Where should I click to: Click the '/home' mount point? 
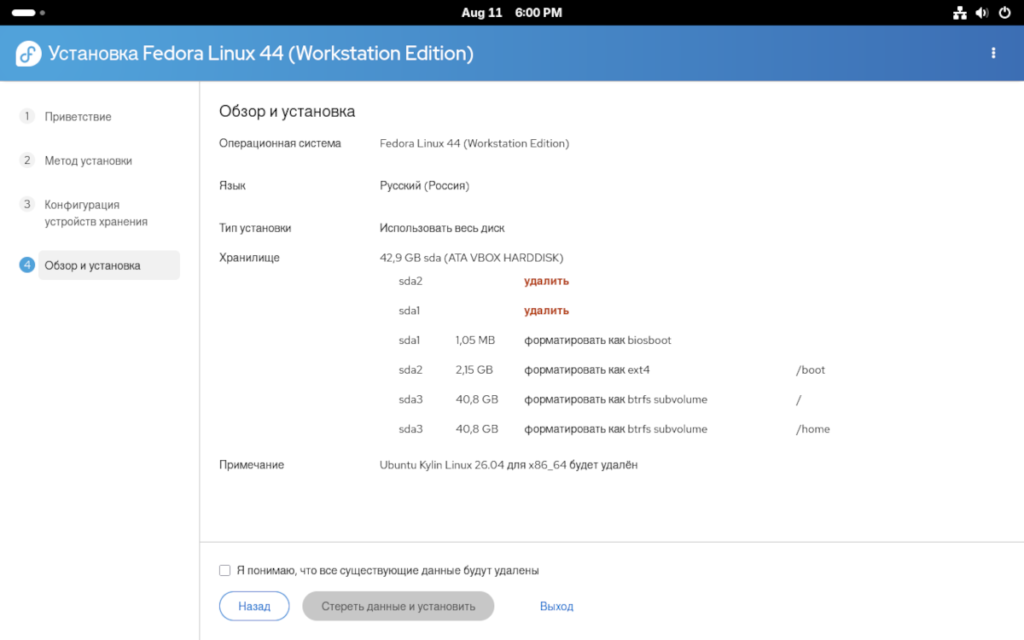[812, 429]
